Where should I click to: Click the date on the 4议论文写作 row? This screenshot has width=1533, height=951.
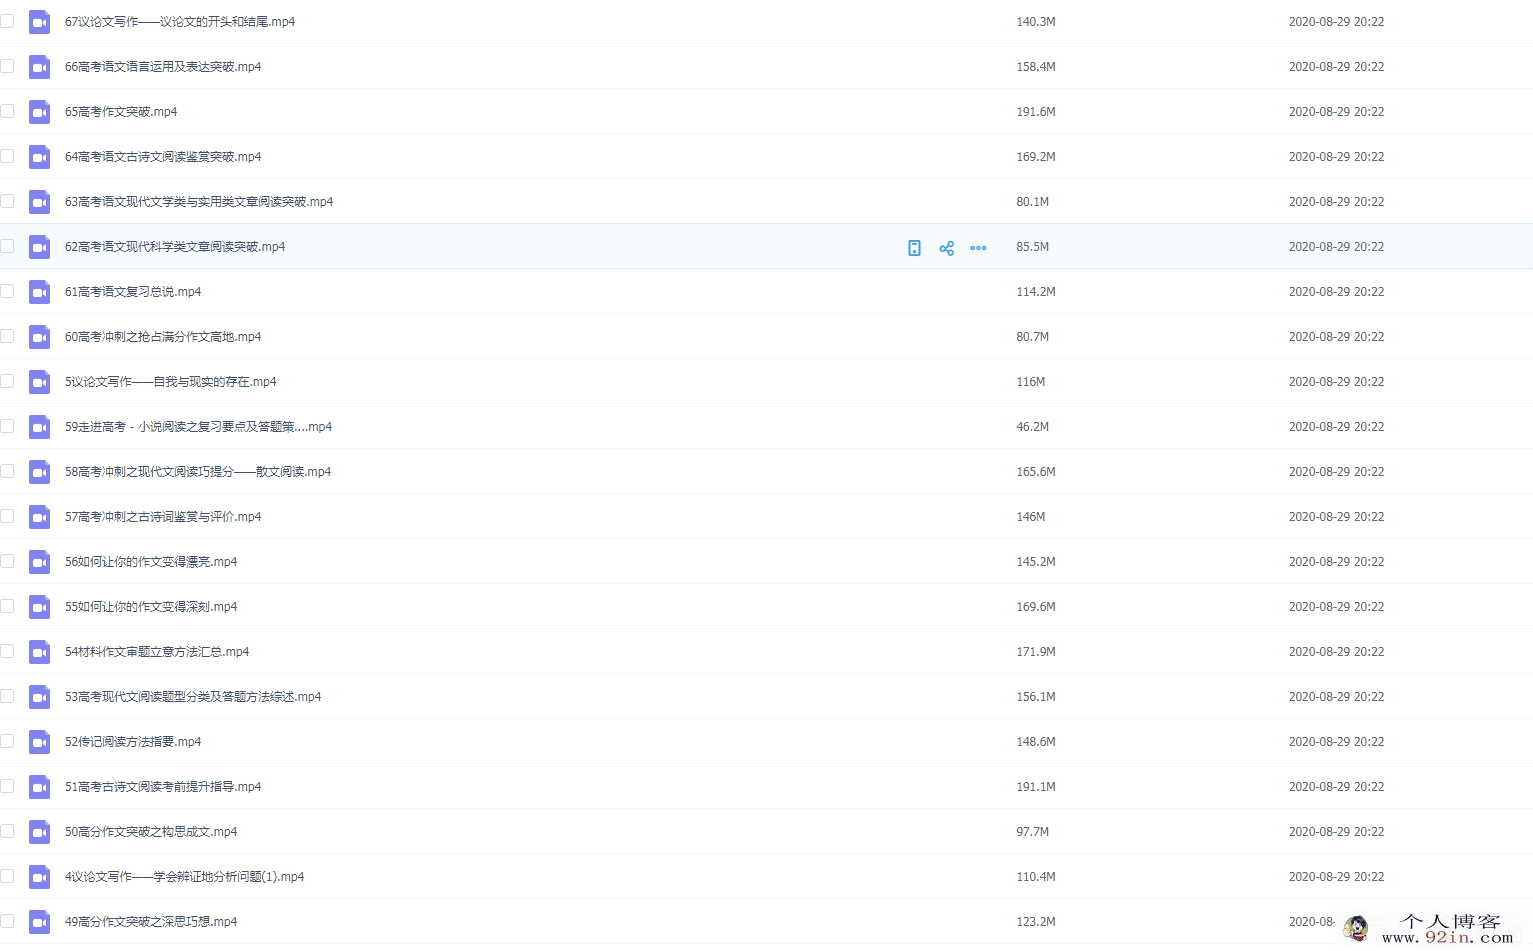click(x=1336, y=877)
